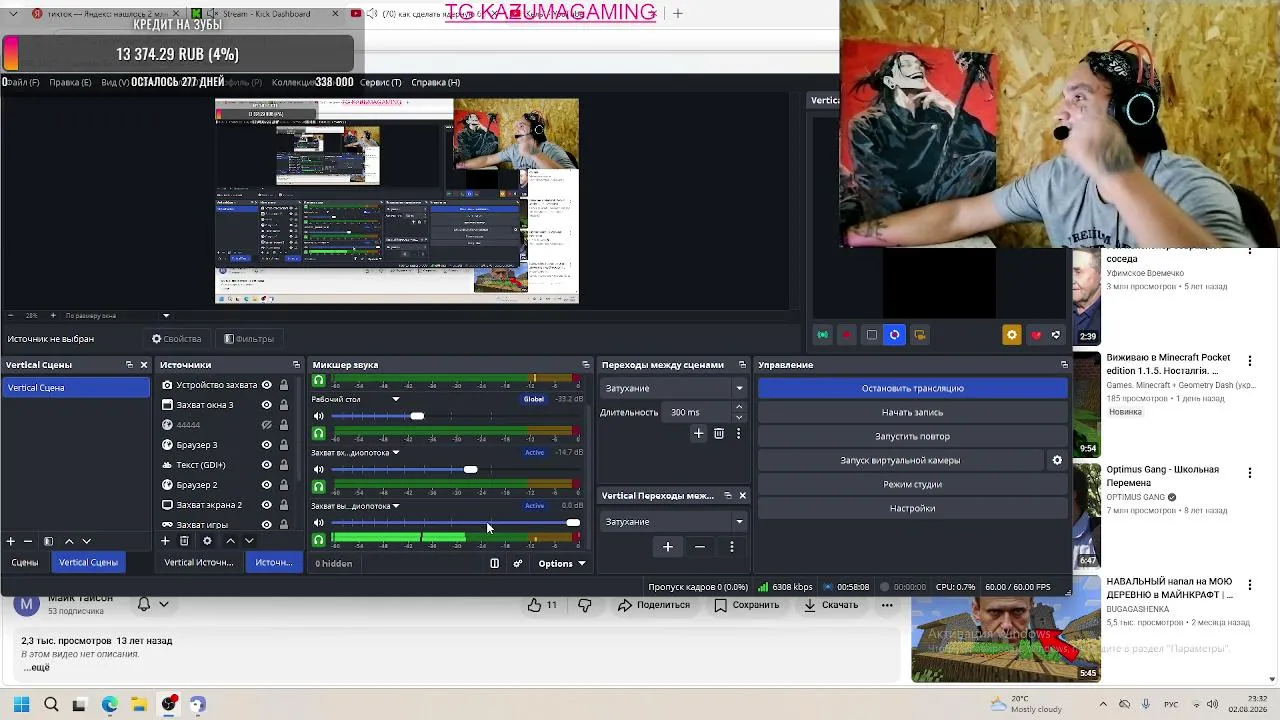The width and height of the screenshot is (1280, 720).
Task: Remove the selected vertical scene
Action: click(28, 541)
